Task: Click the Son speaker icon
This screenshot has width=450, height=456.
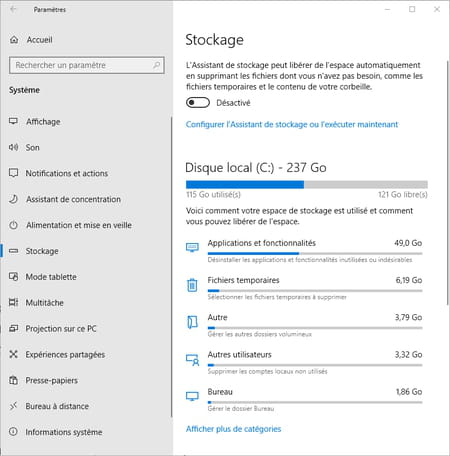Action: 13,147
